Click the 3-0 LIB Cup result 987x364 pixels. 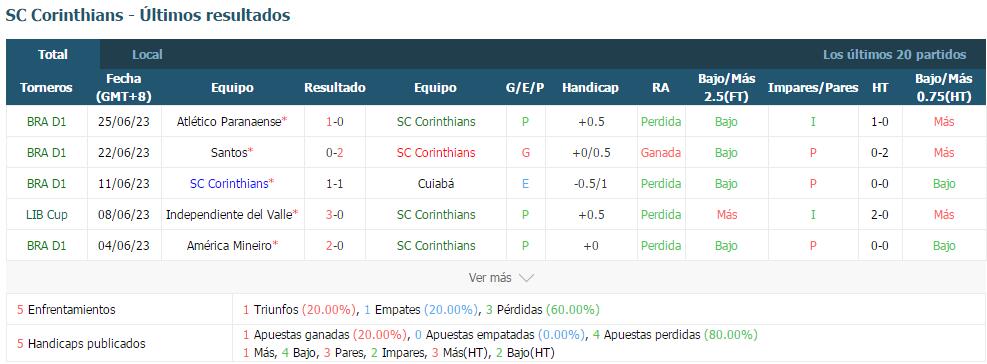(x=334, y=215)
